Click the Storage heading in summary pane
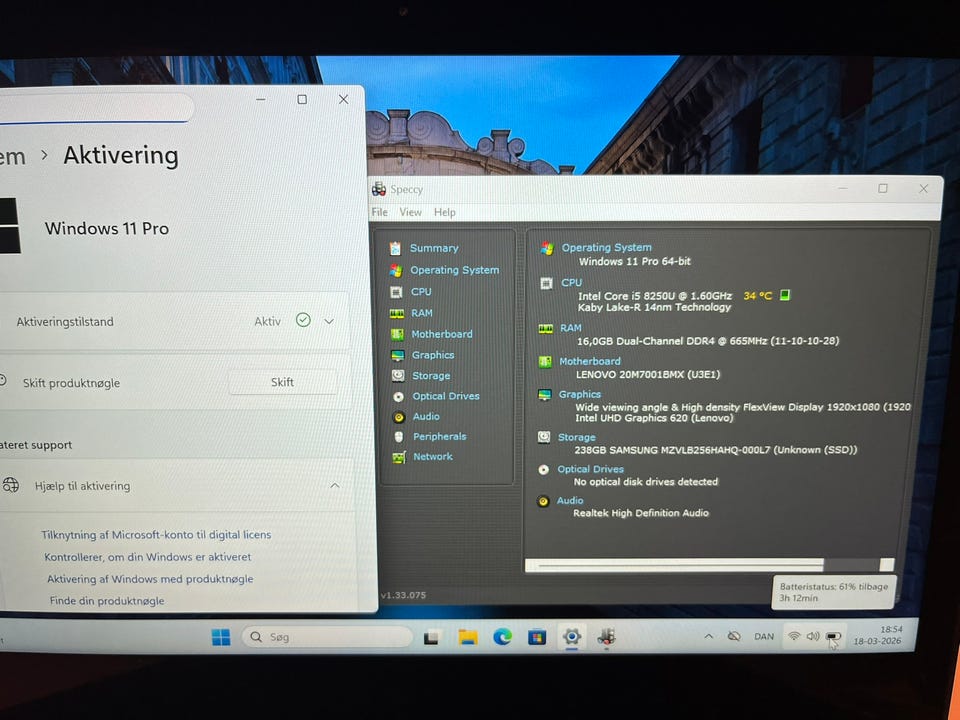This screenshot has width=960, height=720. [576, 437]
